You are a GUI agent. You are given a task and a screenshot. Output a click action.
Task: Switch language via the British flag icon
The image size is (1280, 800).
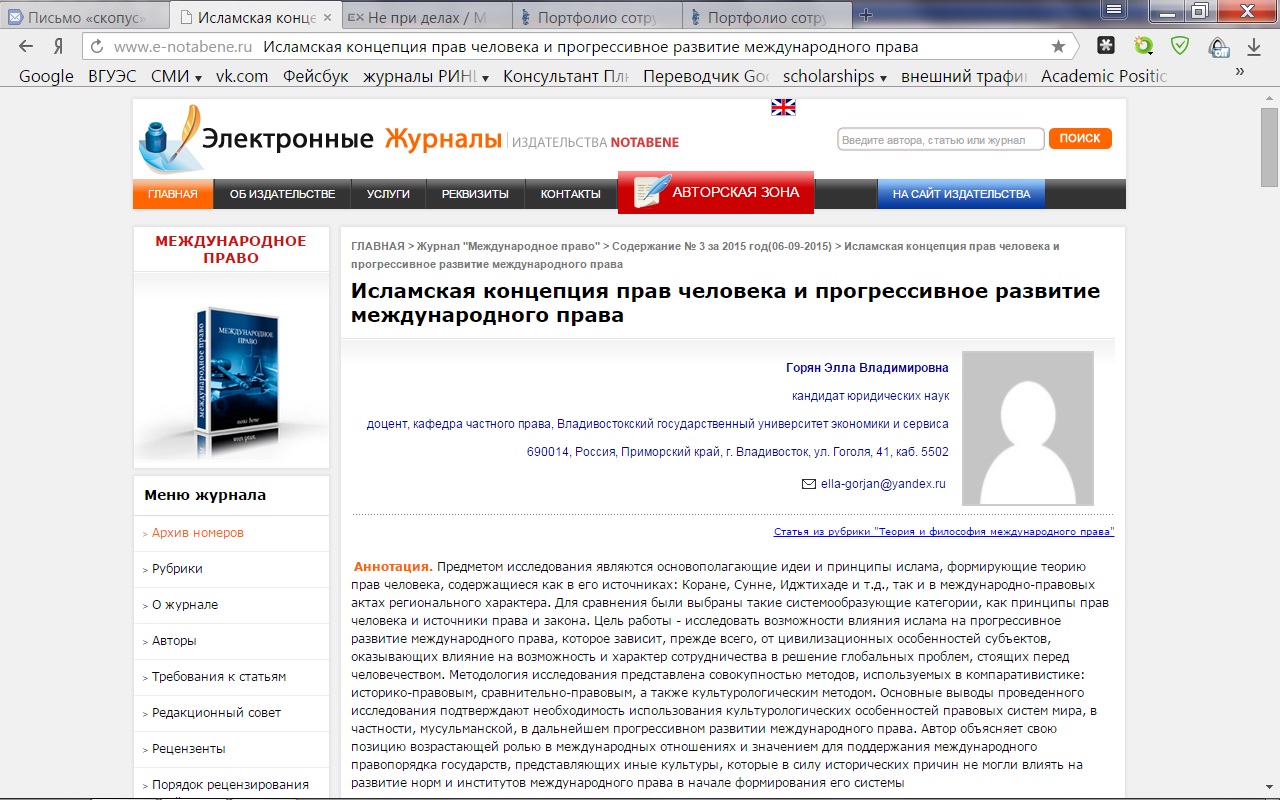(x=783, y=107)
